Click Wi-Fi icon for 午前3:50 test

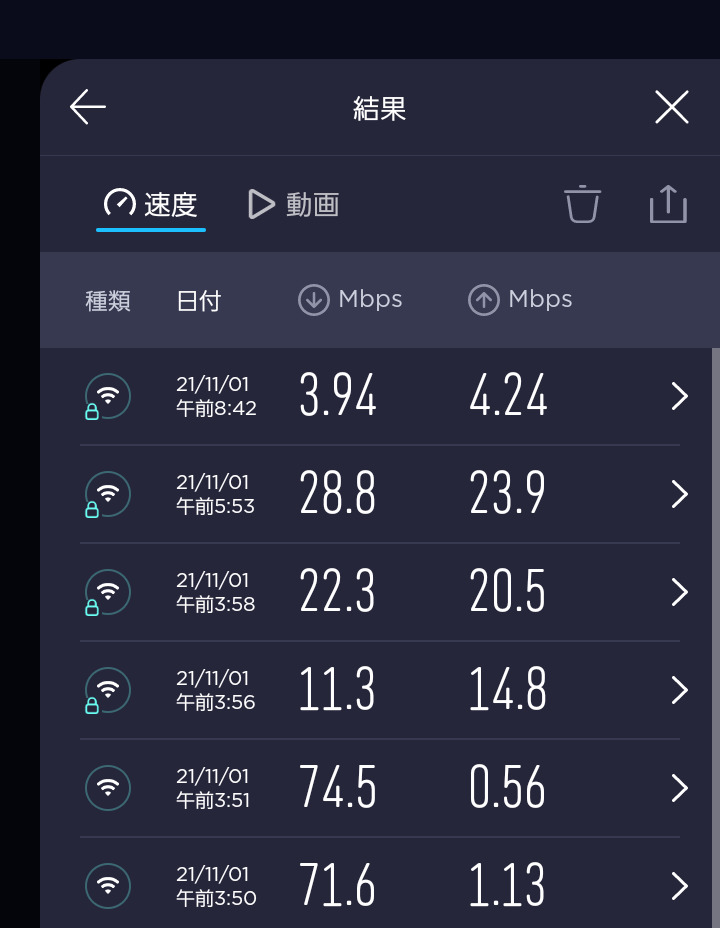pos(108,885)
